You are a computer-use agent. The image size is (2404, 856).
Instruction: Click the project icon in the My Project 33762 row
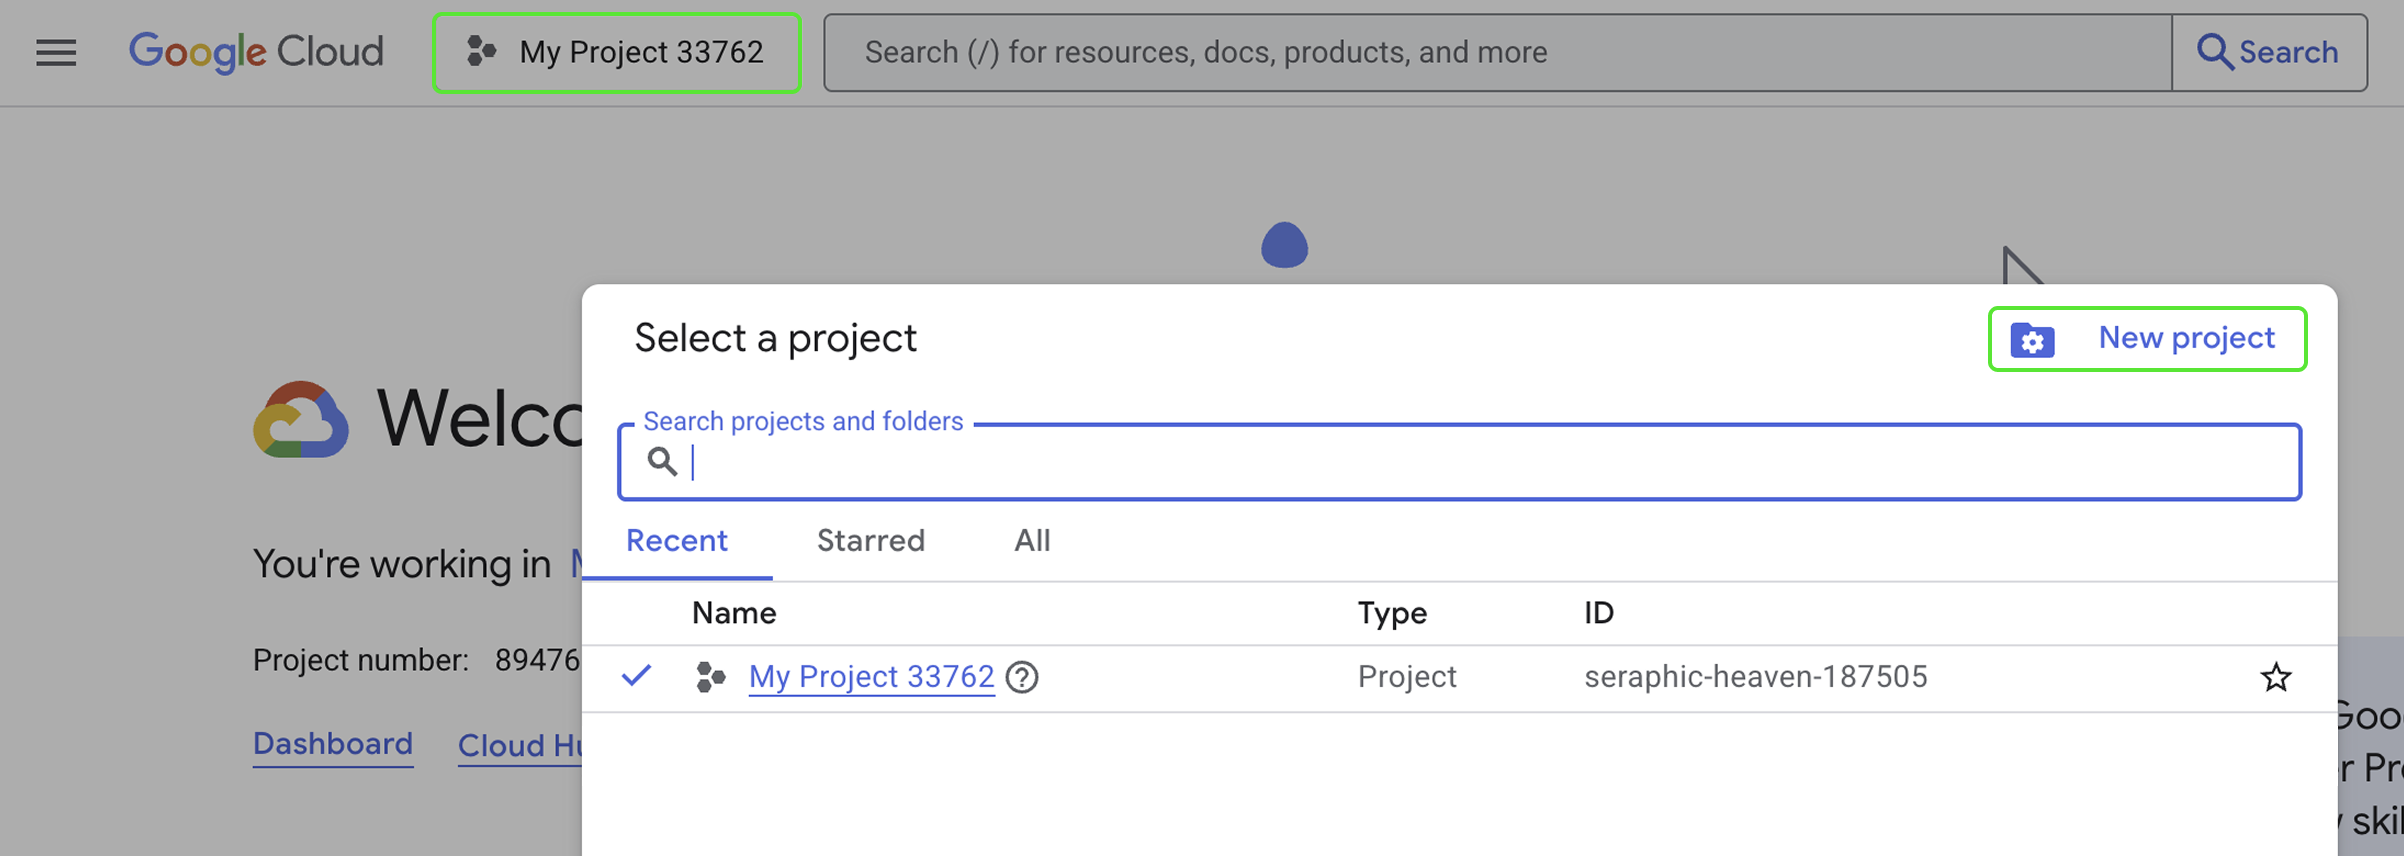pyautogui.click(x=710, y=678)
